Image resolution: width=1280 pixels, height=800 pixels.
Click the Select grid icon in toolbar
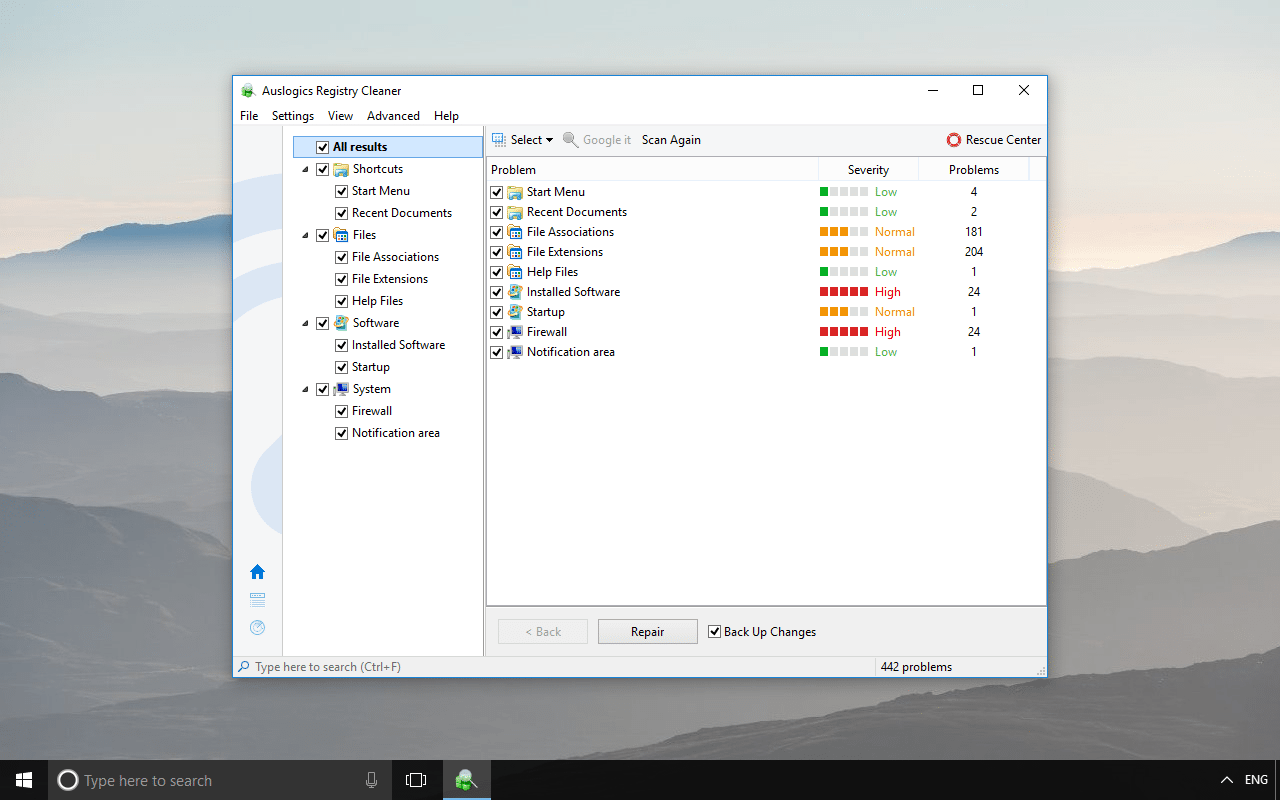499,140
